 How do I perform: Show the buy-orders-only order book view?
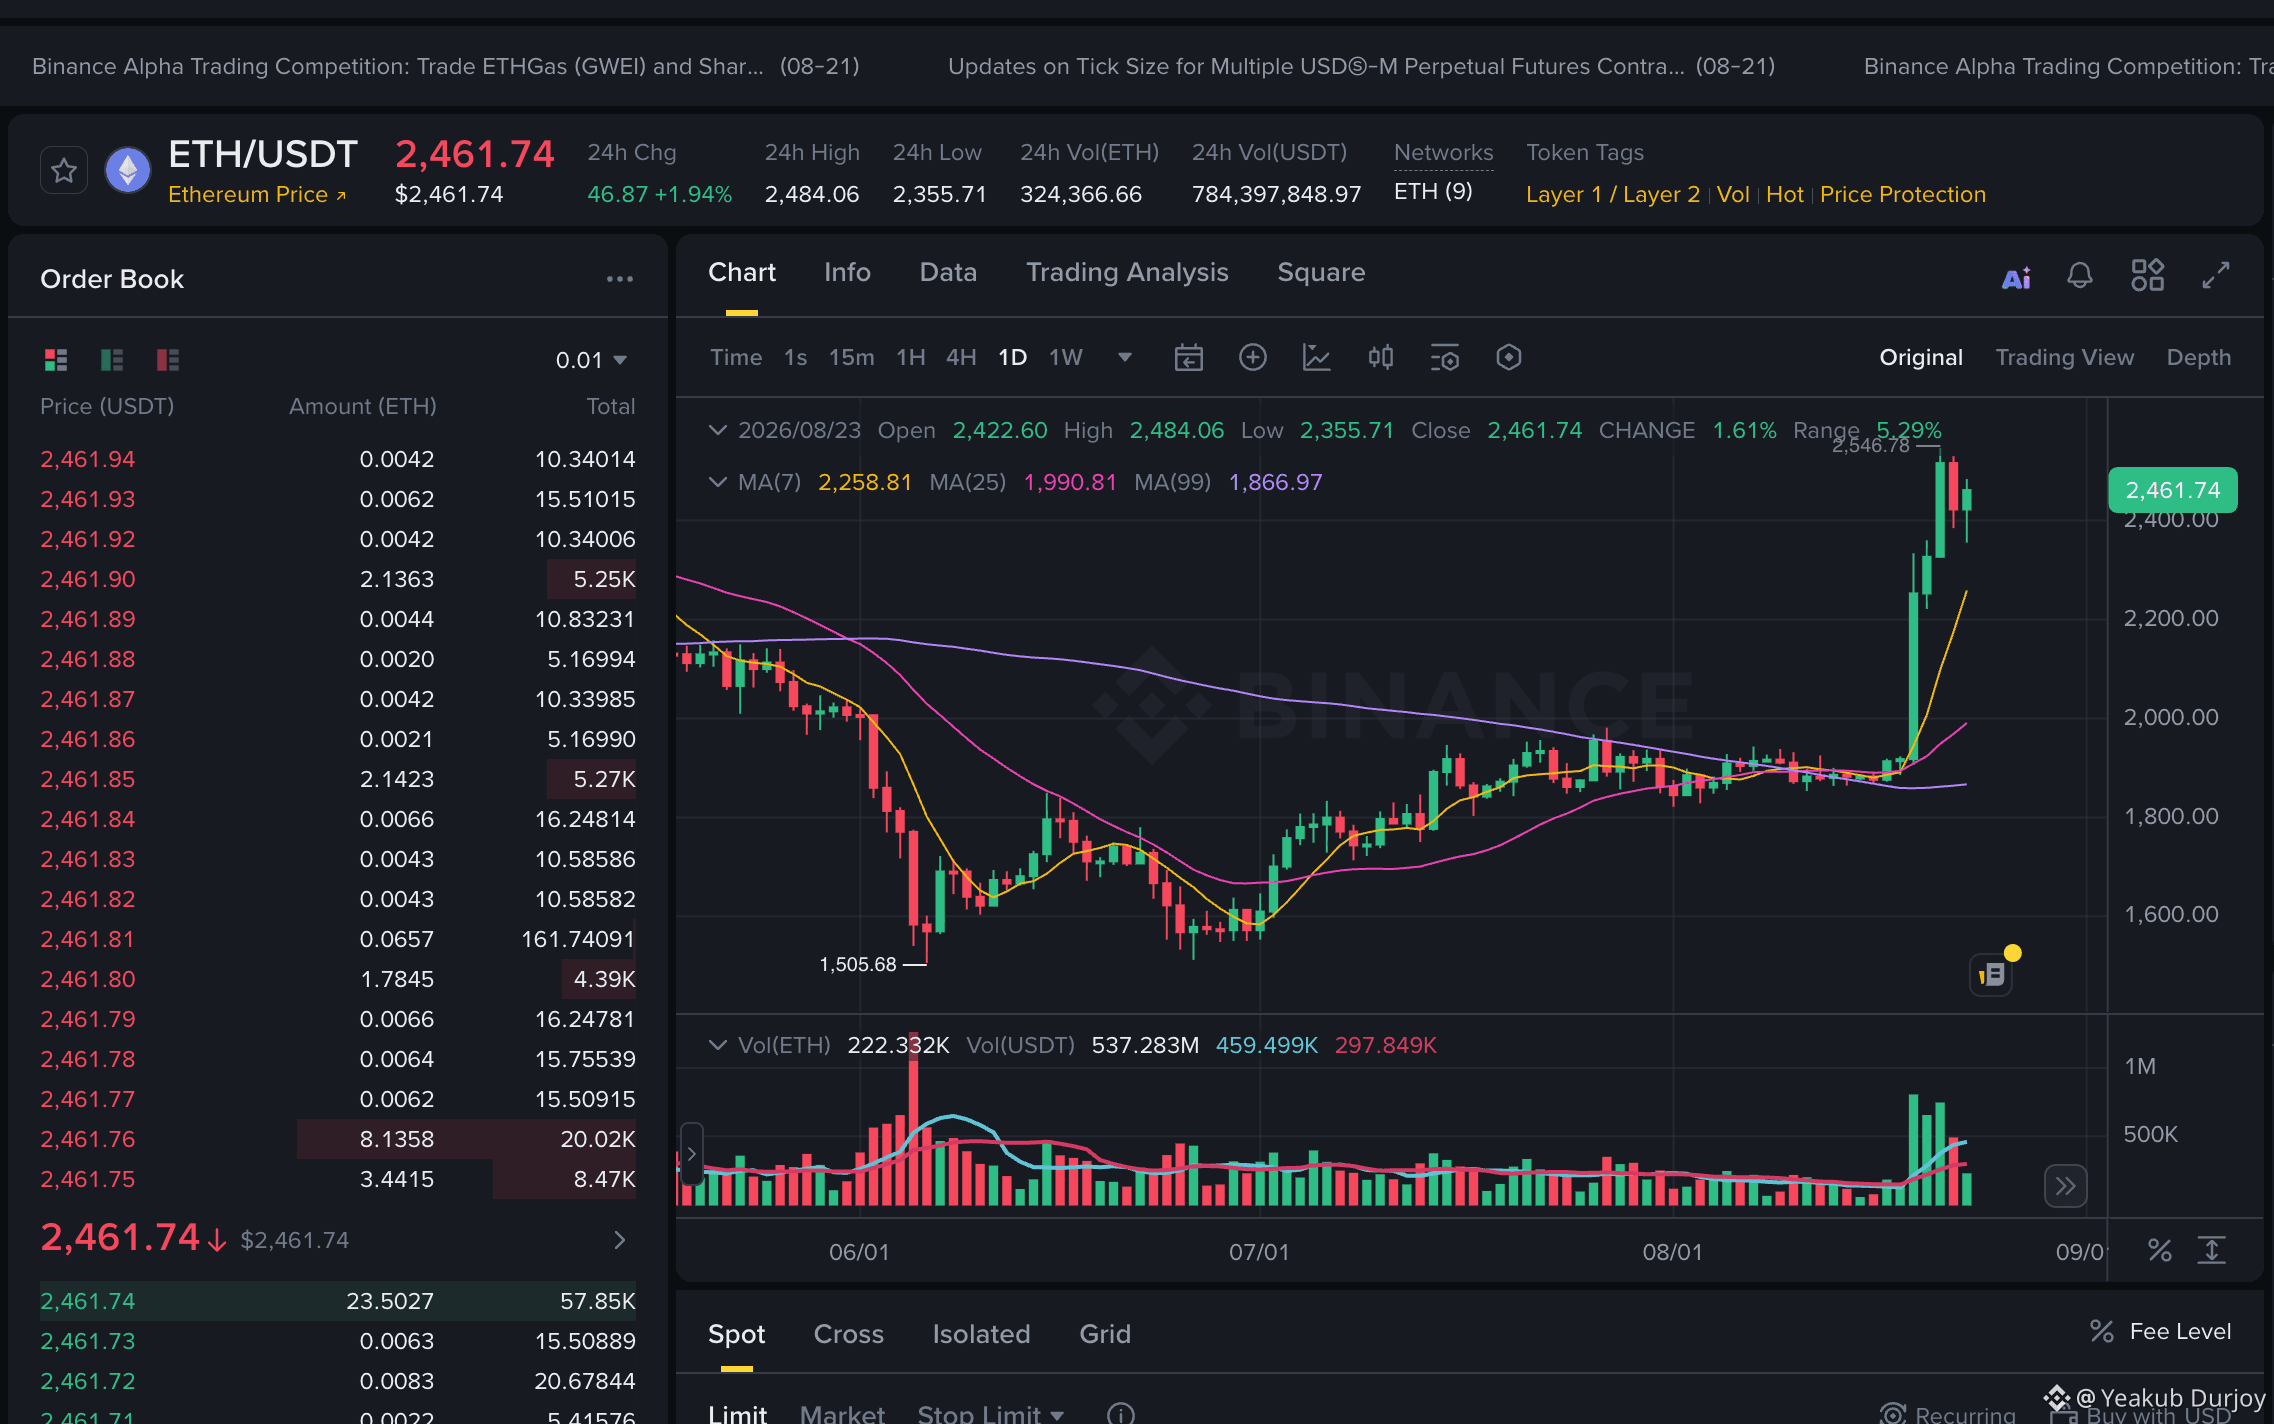(112, 359)
